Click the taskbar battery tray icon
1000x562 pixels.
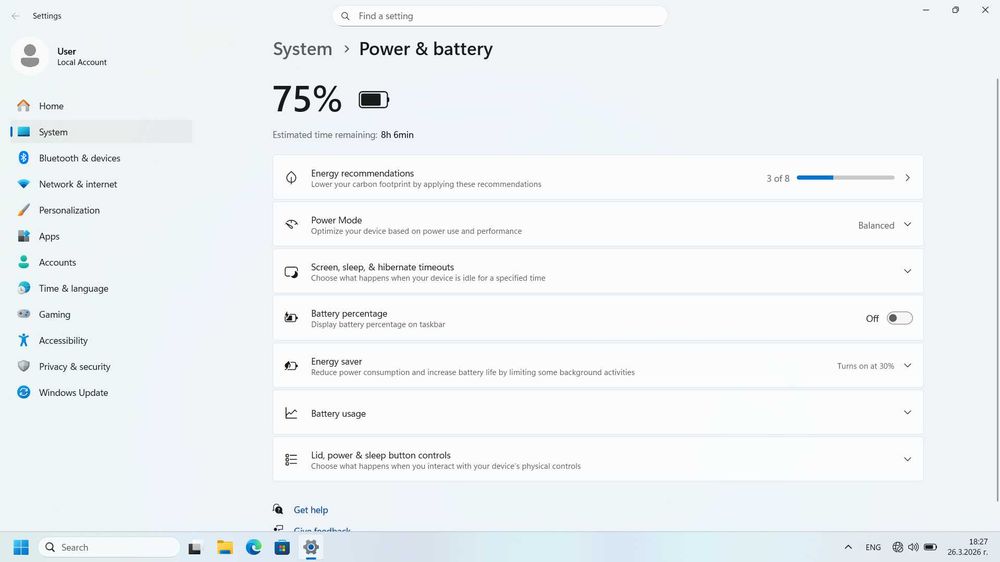pyautogui.click(x=930, y=547)
